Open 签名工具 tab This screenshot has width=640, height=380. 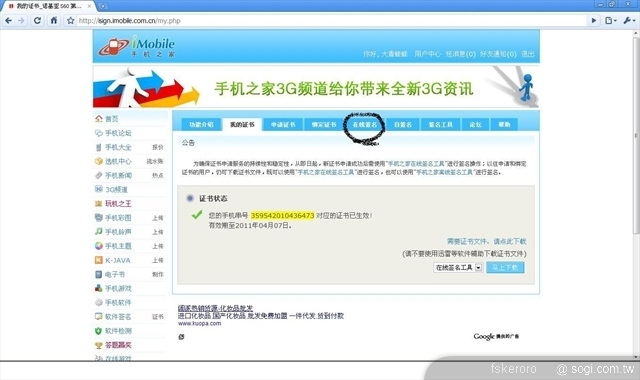tap(440, 124)
